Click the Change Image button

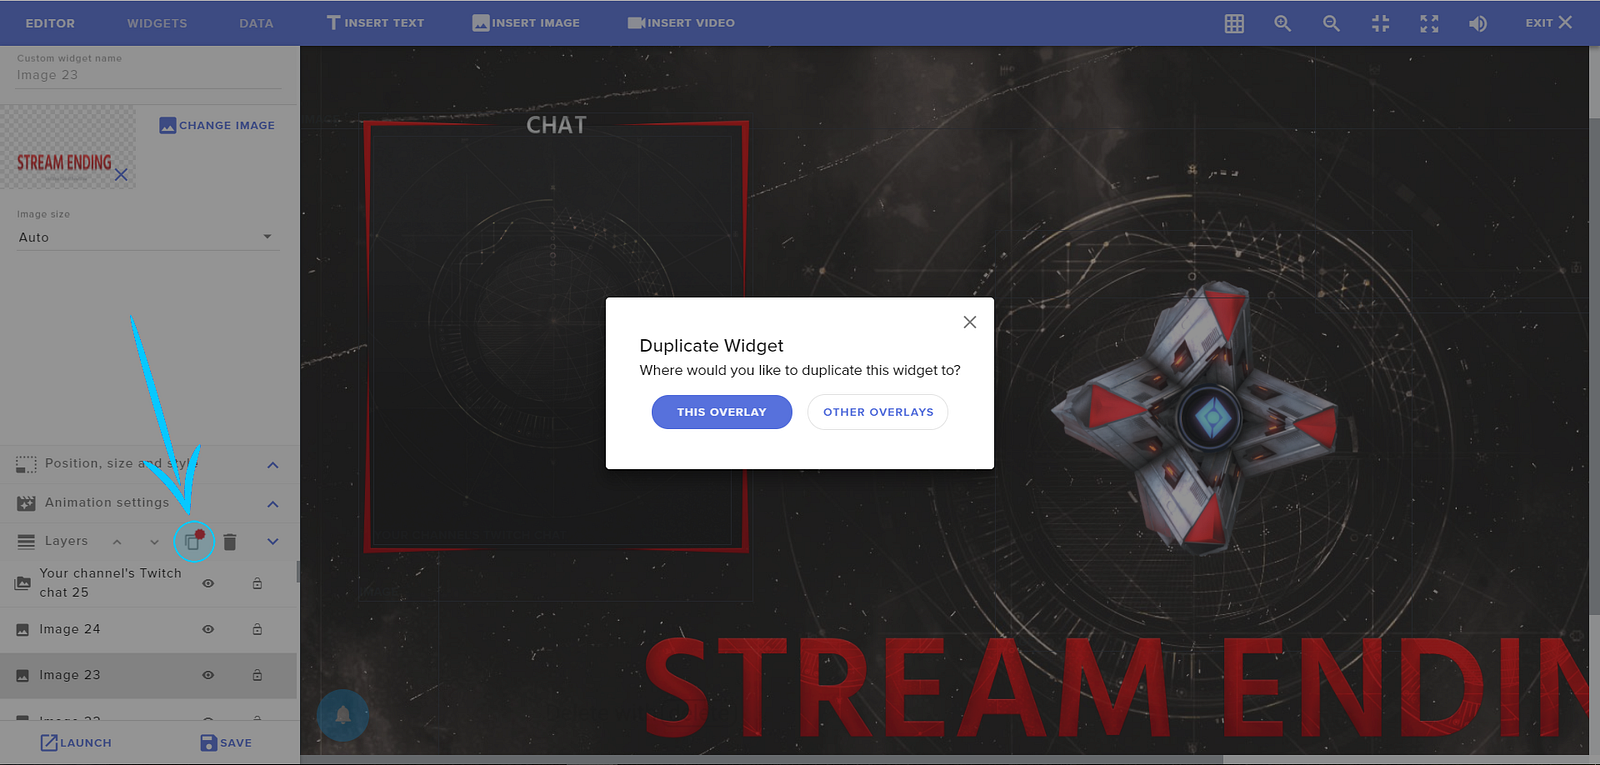(x=217, y=126)
